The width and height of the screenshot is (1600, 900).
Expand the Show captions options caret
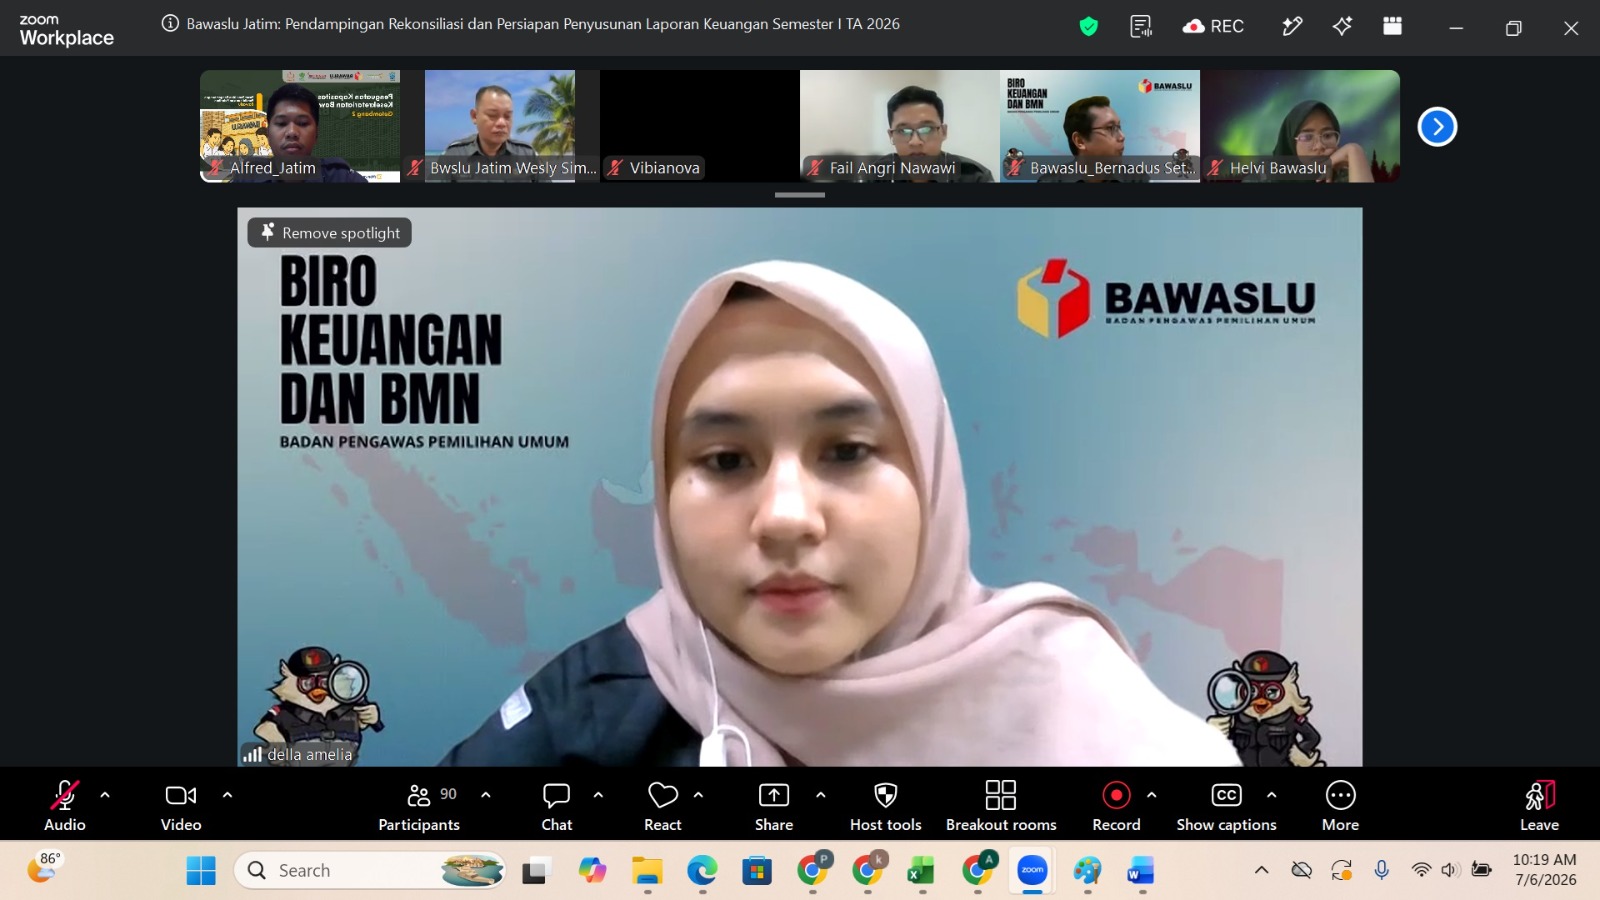coord(1272,795)
